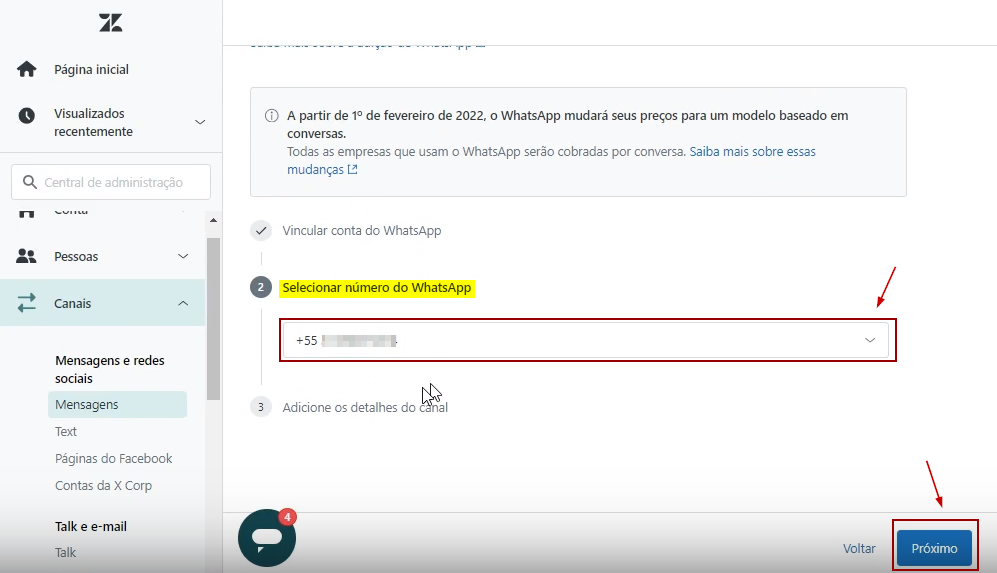997x573 pixels.
Task: Open the chat widget bubble
Action: tap(267, 538)
